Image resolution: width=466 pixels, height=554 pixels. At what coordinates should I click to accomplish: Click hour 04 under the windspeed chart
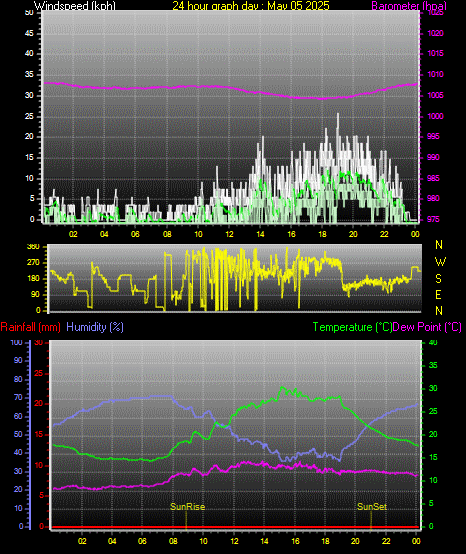[x=104, y=234]
